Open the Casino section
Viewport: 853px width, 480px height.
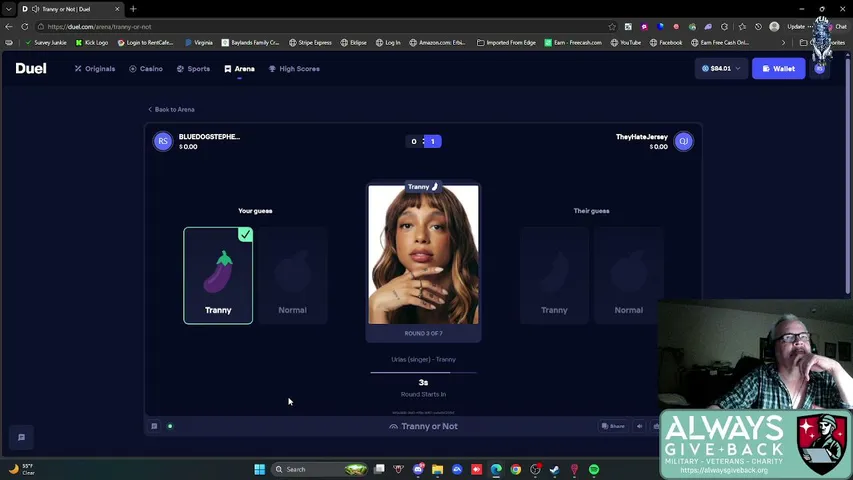pyautogui.click(x=146, y=69)
